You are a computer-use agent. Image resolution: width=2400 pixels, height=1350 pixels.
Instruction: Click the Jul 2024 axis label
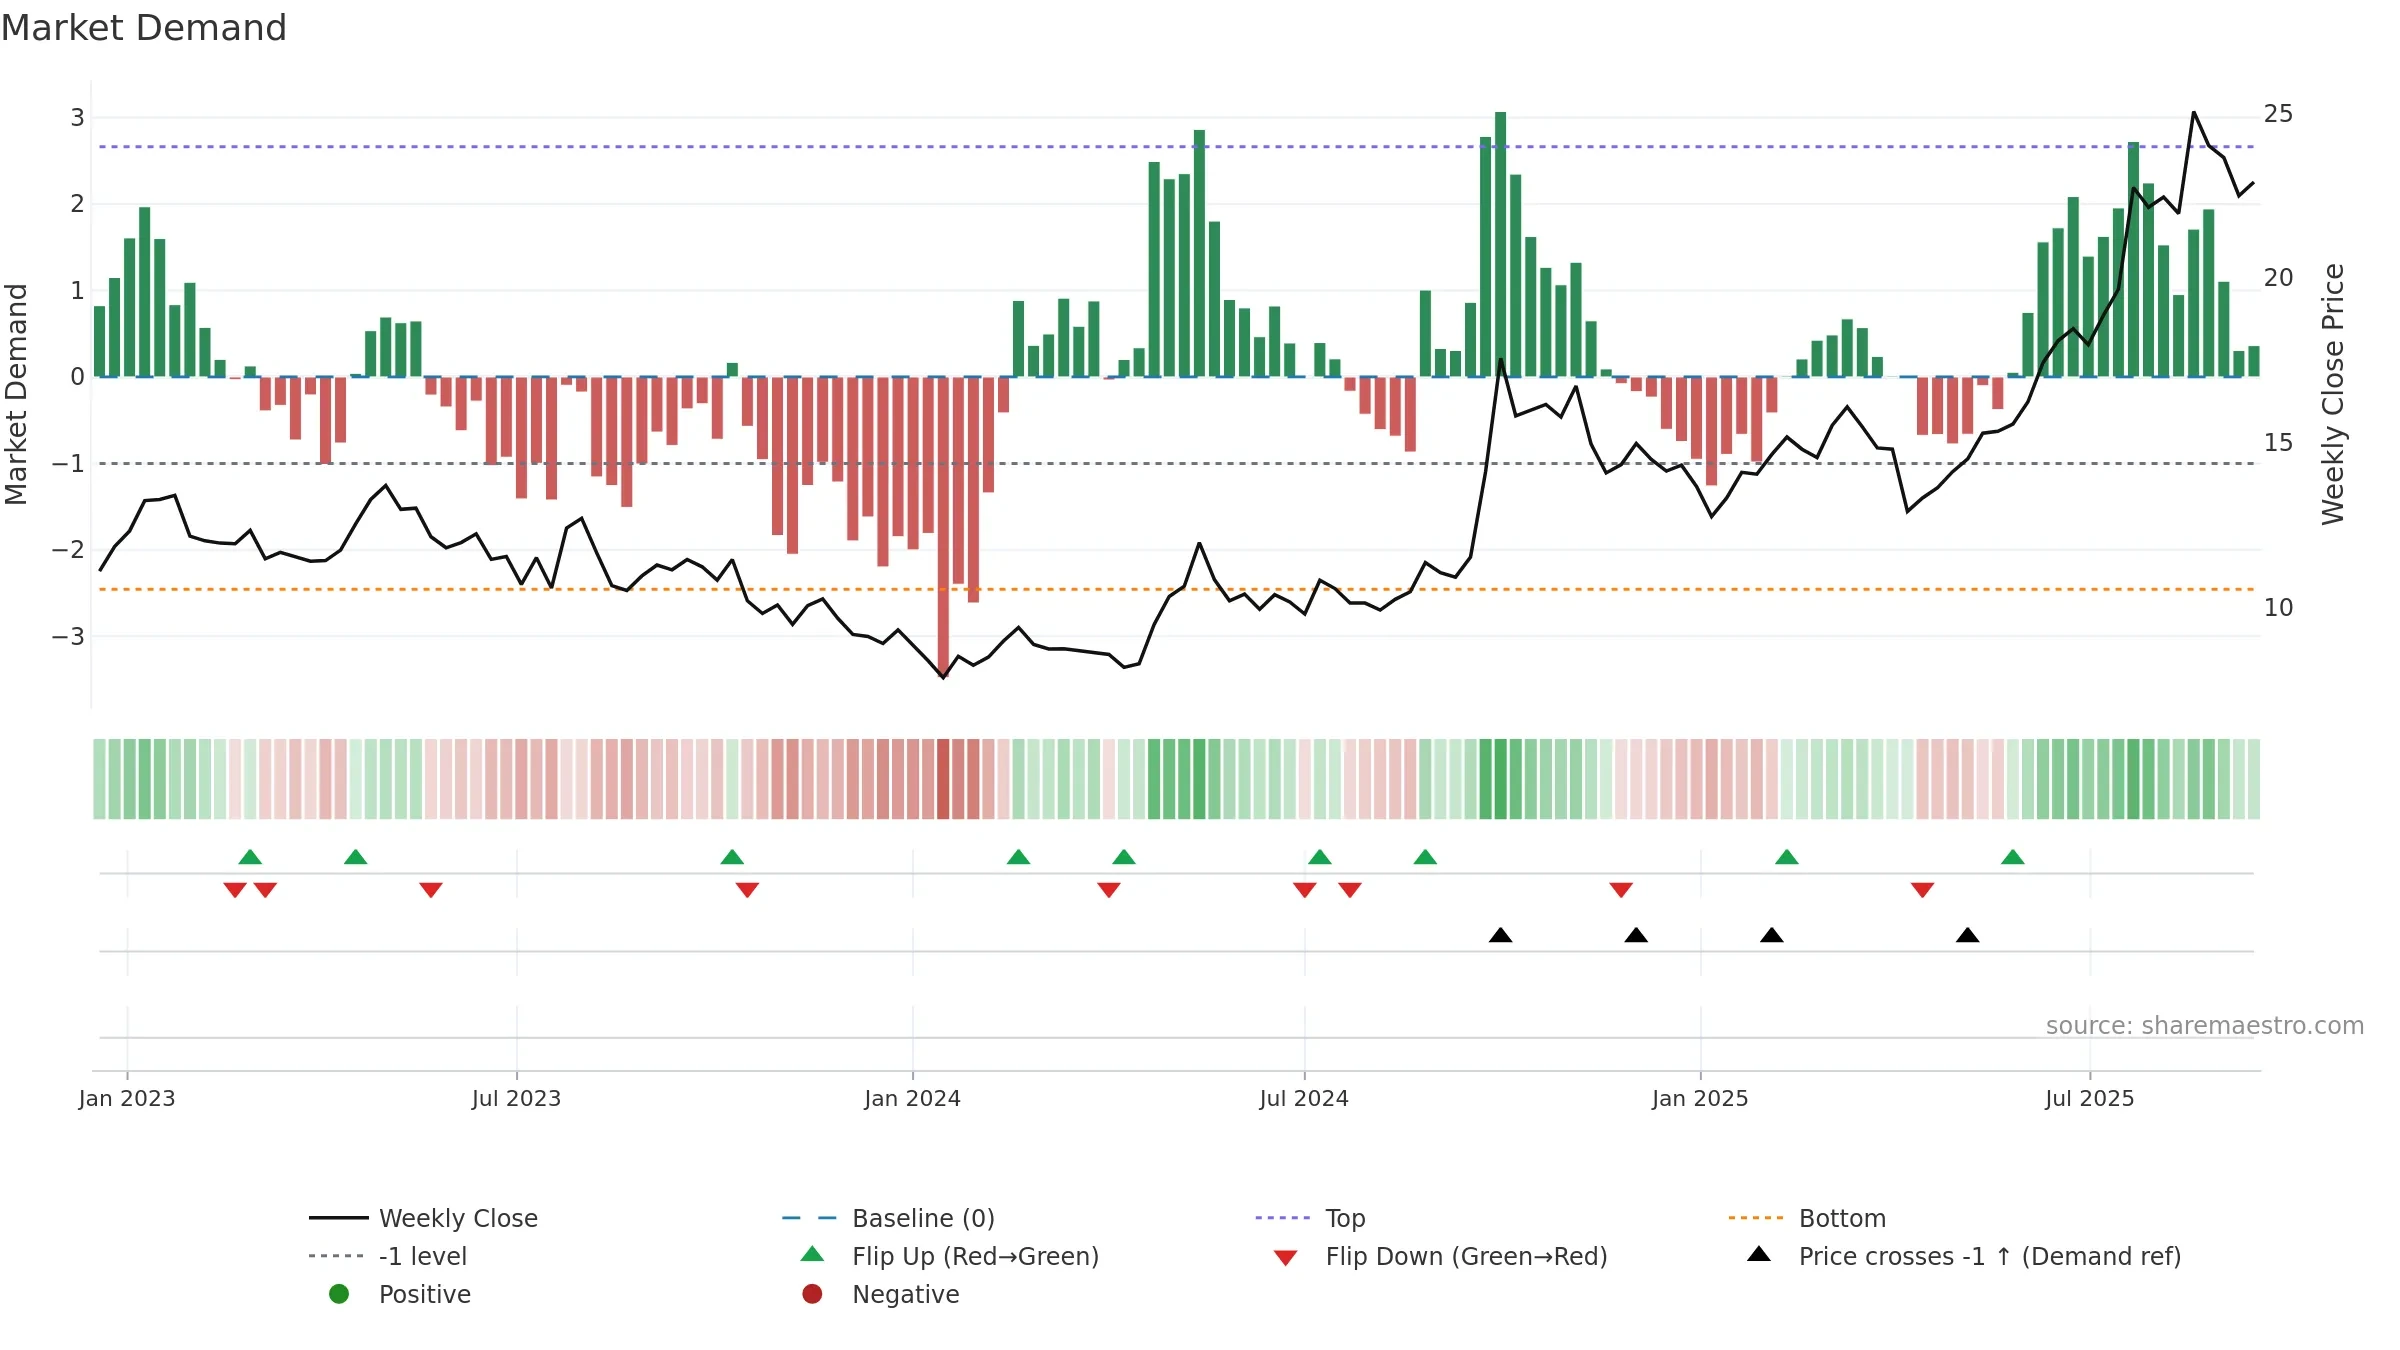click(x=1304, y=1099)
